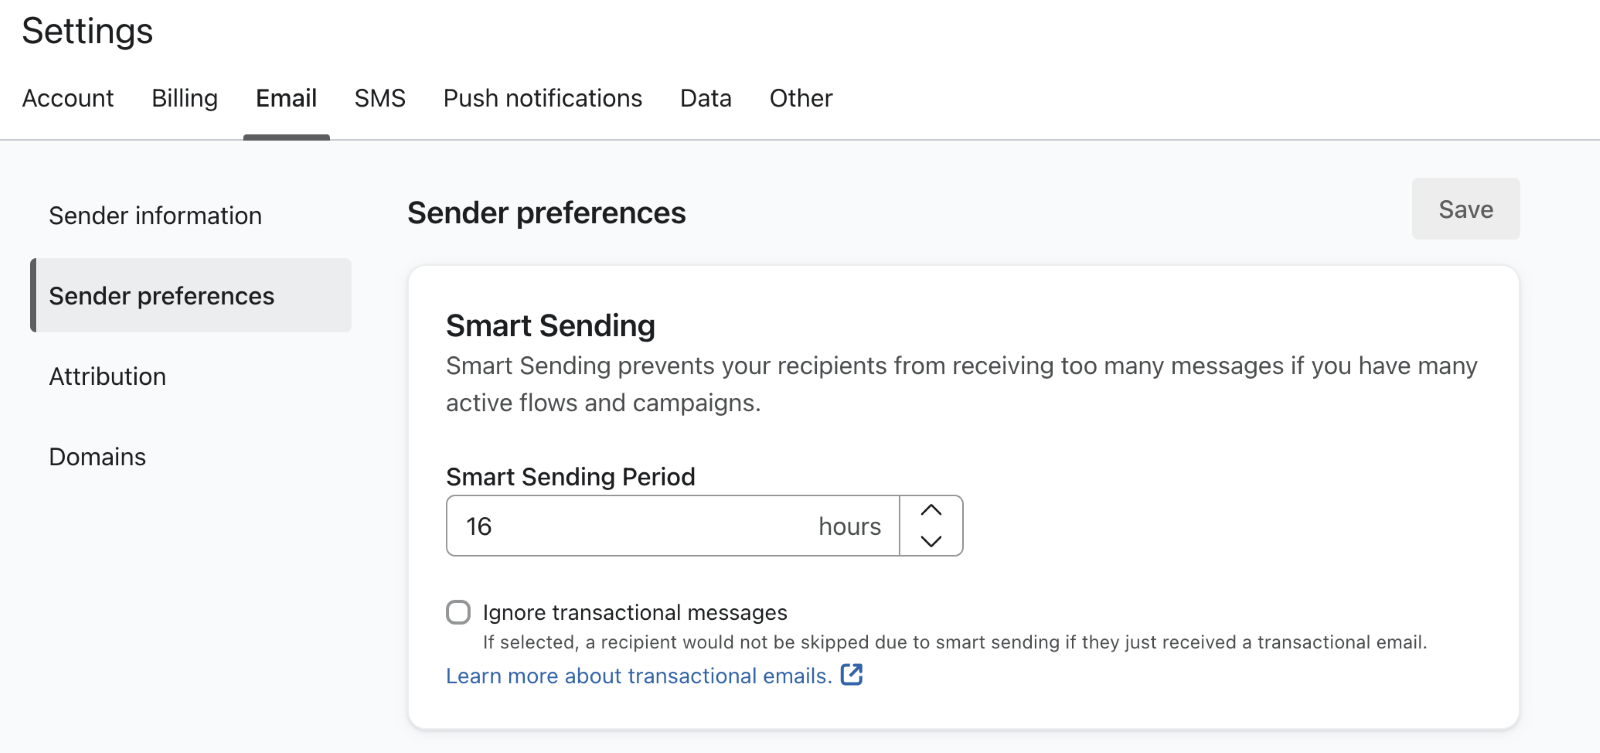
Task: Increase Smart Sending Period with up arrow
Action: 931,511
